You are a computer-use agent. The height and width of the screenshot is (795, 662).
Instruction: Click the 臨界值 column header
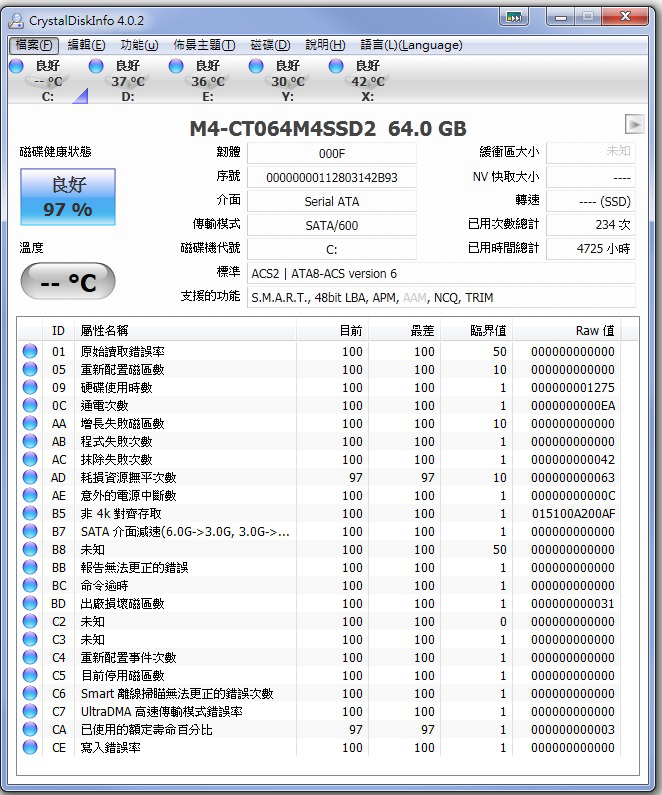(476, 331)
